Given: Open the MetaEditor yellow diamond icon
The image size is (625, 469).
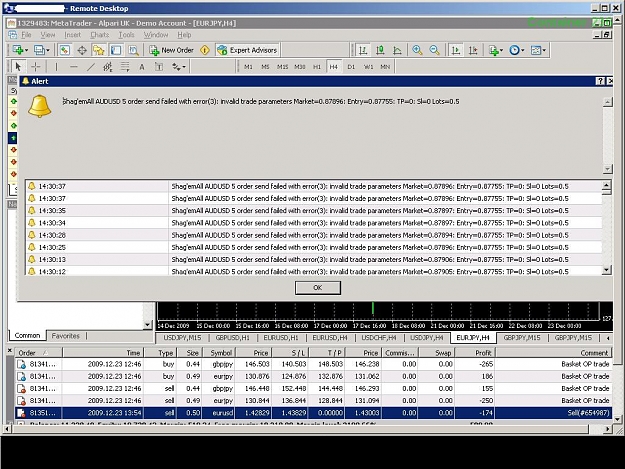Looking at the screenshot, I should pyautogui.click(x=205, y=50).
